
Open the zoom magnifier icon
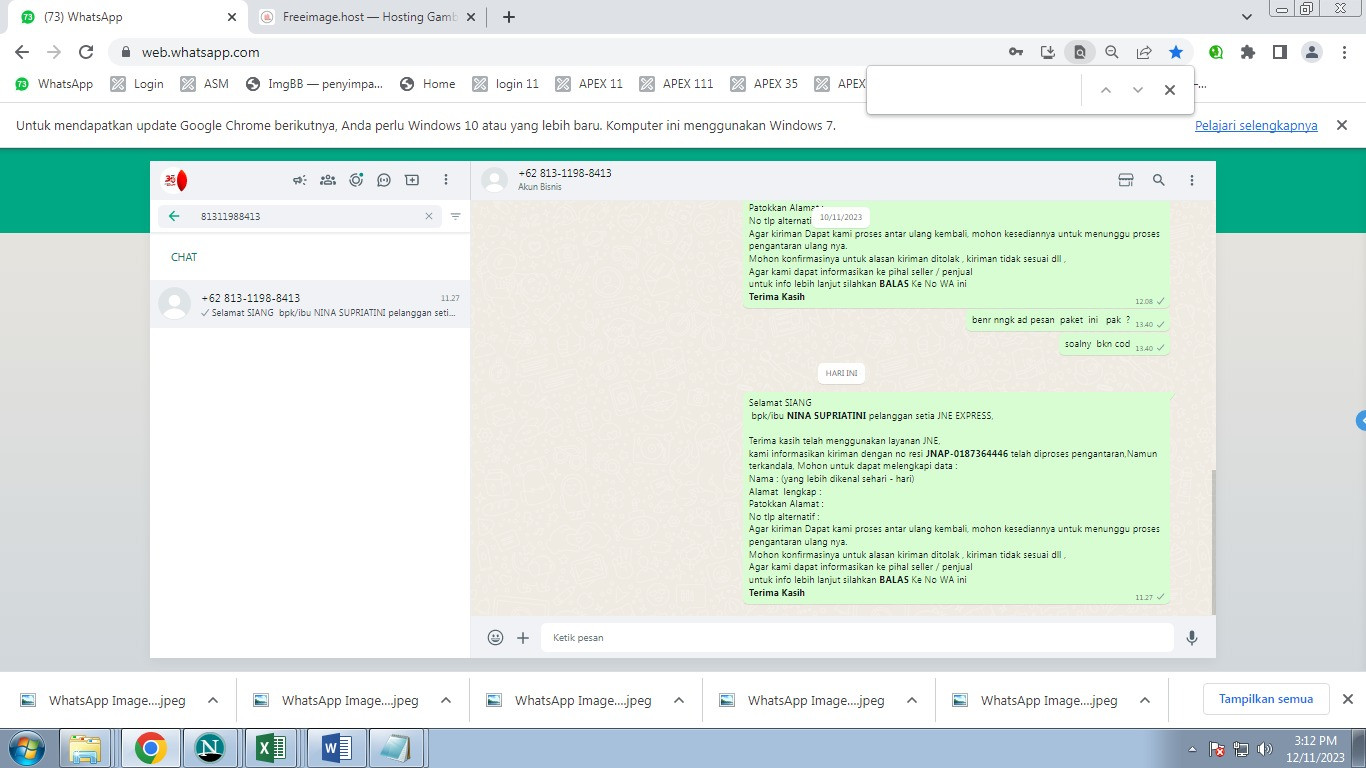point(1111,52)
